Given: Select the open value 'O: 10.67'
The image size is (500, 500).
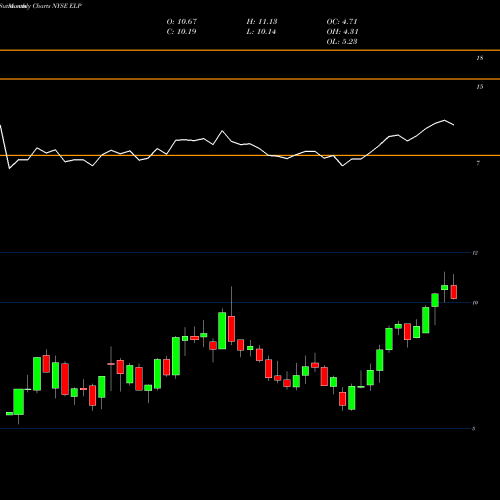Looking at the screenshot, I should tap(182, 22).
